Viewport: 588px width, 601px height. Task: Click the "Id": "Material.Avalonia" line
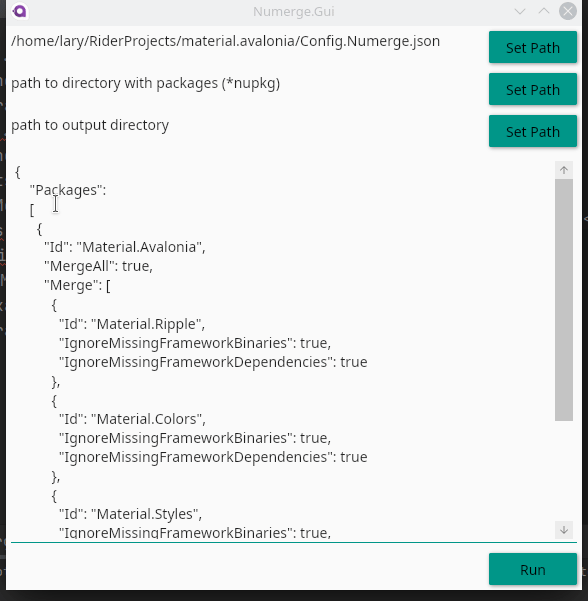tap(125, 247)
